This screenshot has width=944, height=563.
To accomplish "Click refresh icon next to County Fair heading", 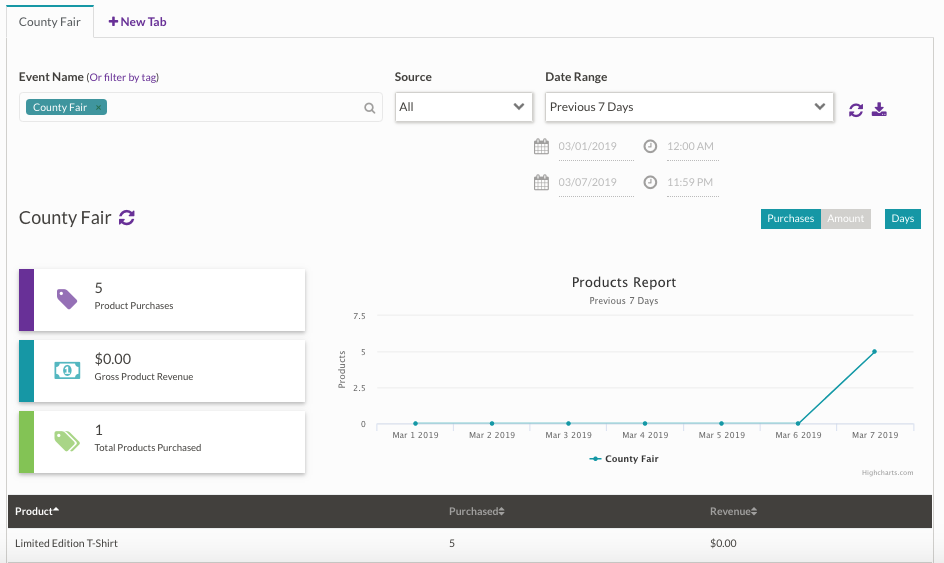I will click(x=127, y=217).
